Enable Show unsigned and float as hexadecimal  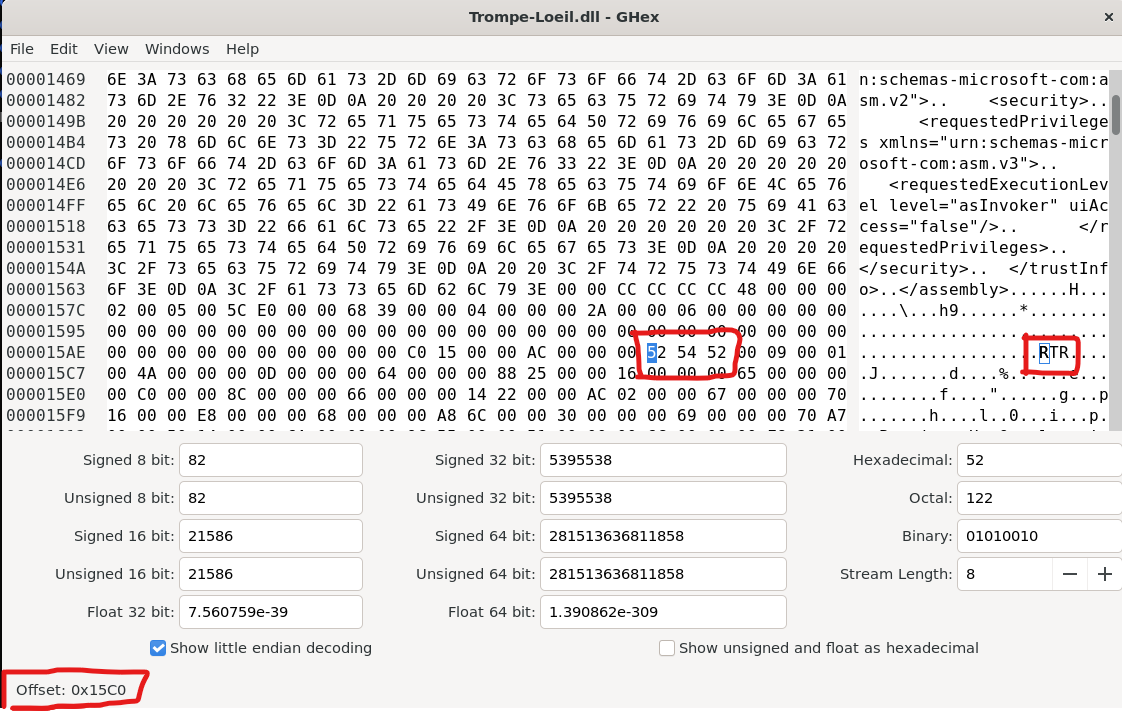[x=667, y=648]
